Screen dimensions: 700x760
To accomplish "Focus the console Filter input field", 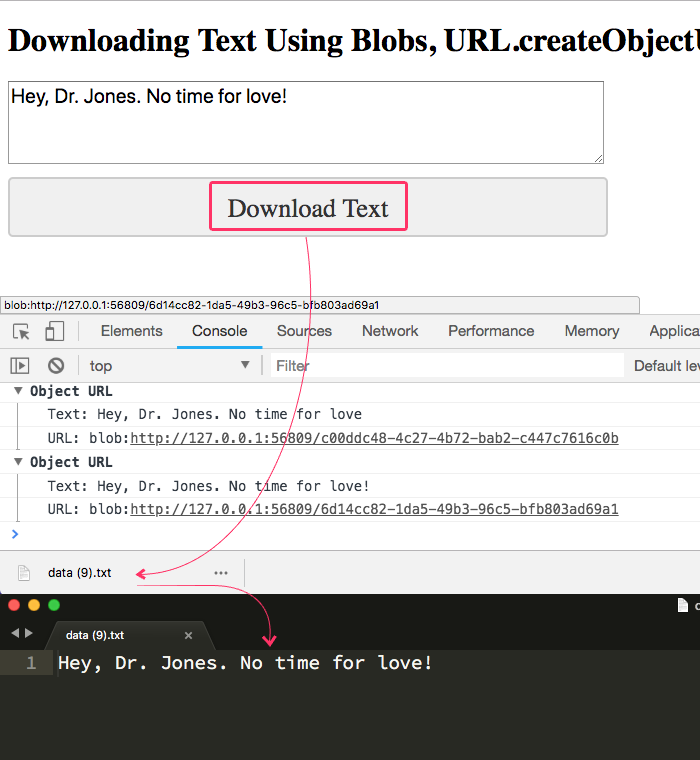I will pyautogui.click(x=445, y=366).
